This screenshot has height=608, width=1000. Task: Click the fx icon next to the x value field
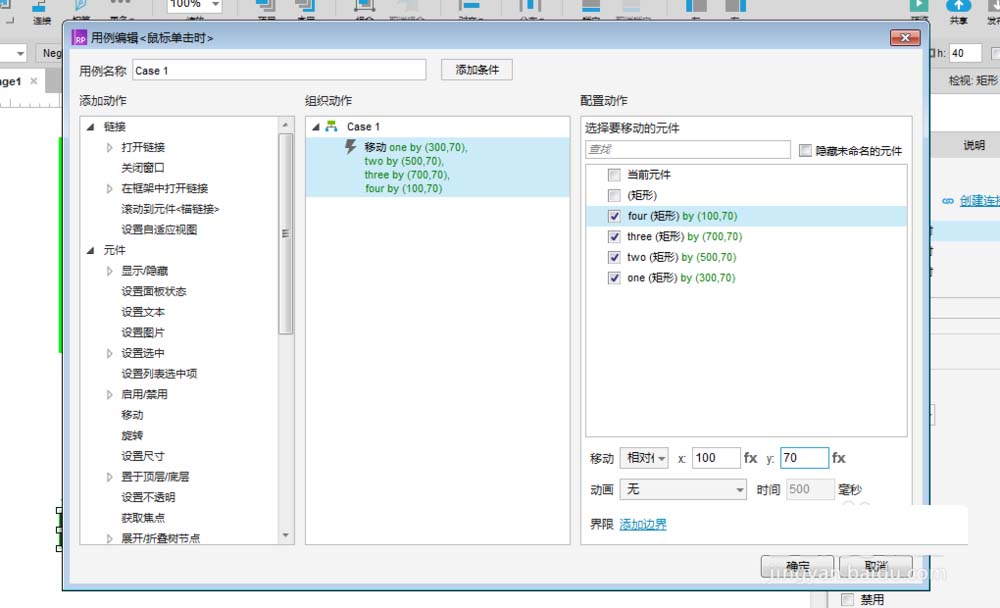click(x=750, y=458)
